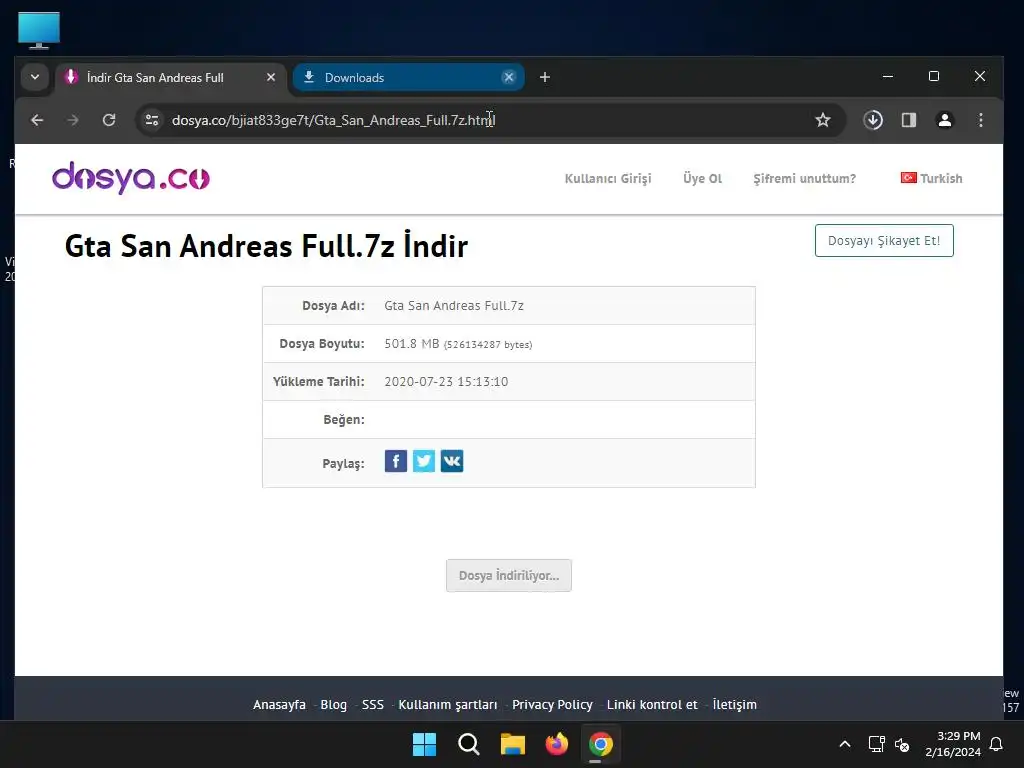Open Blog footer link
Image resolution: width=1024 pixels, height=768 pixels.
click(334, 705)
